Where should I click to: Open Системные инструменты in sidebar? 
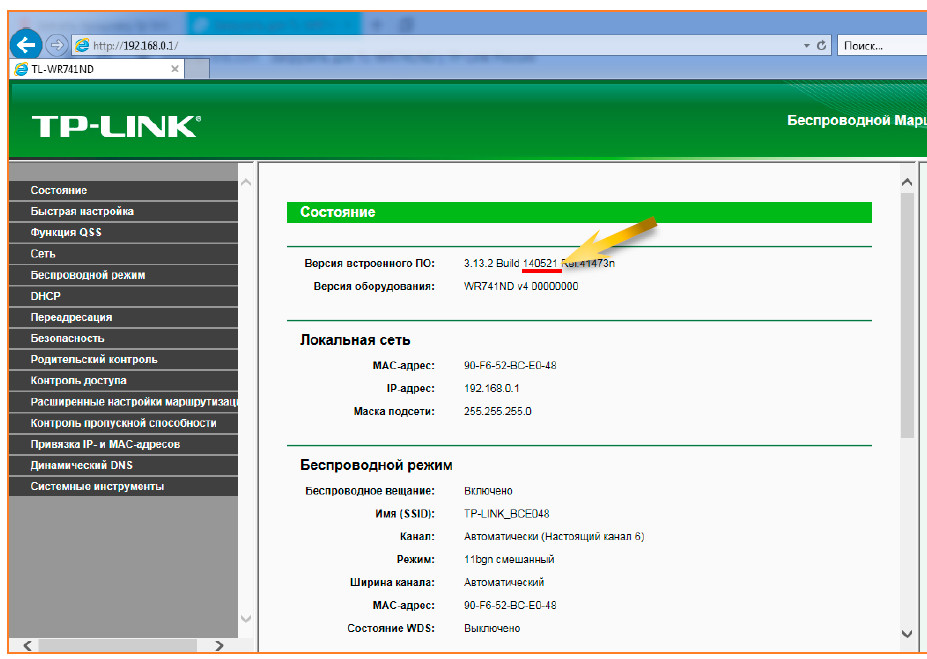(97, 486)
